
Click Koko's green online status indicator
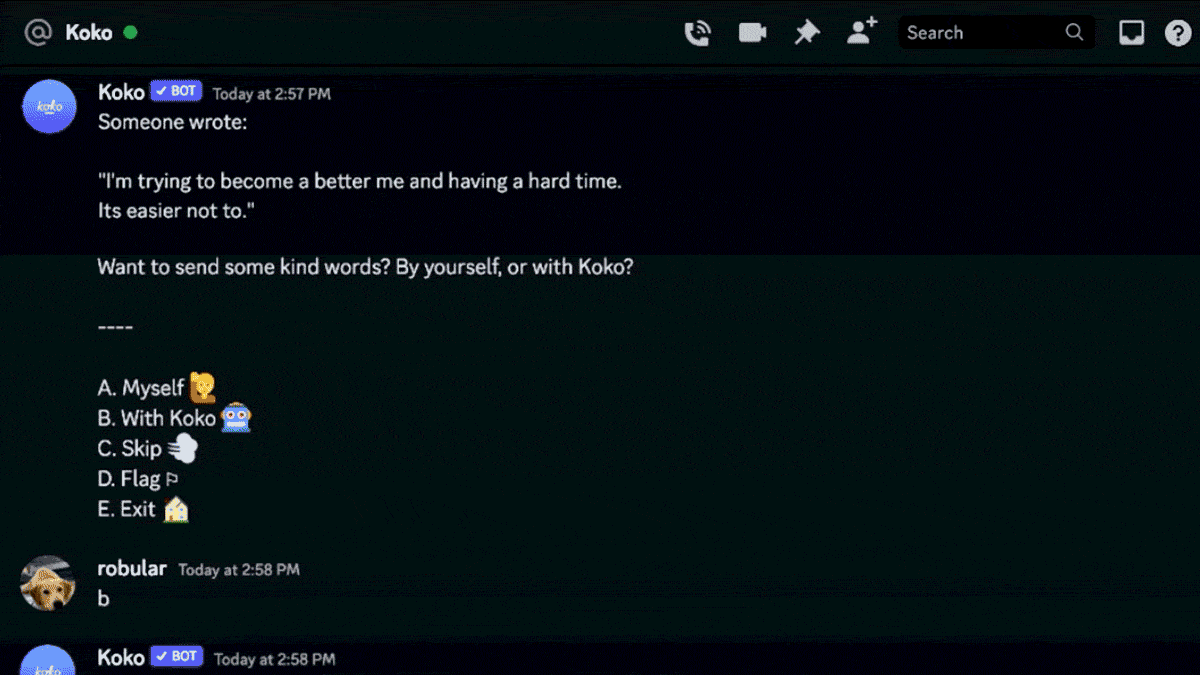(131, 32)
